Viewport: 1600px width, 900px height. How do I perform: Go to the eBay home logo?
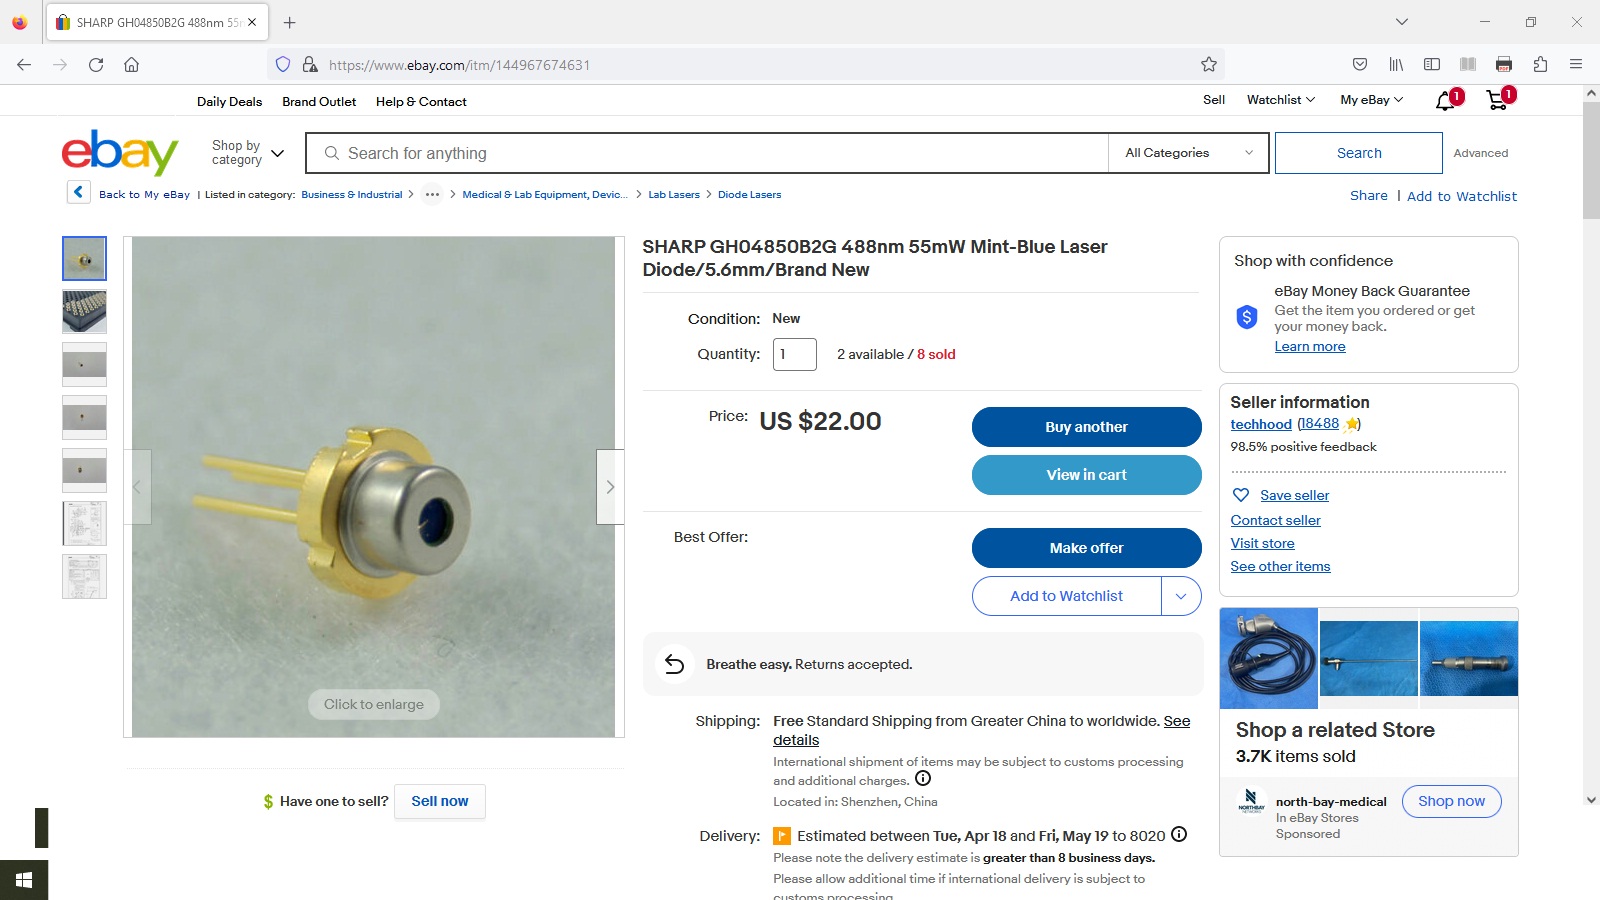[x=120, y=152]
